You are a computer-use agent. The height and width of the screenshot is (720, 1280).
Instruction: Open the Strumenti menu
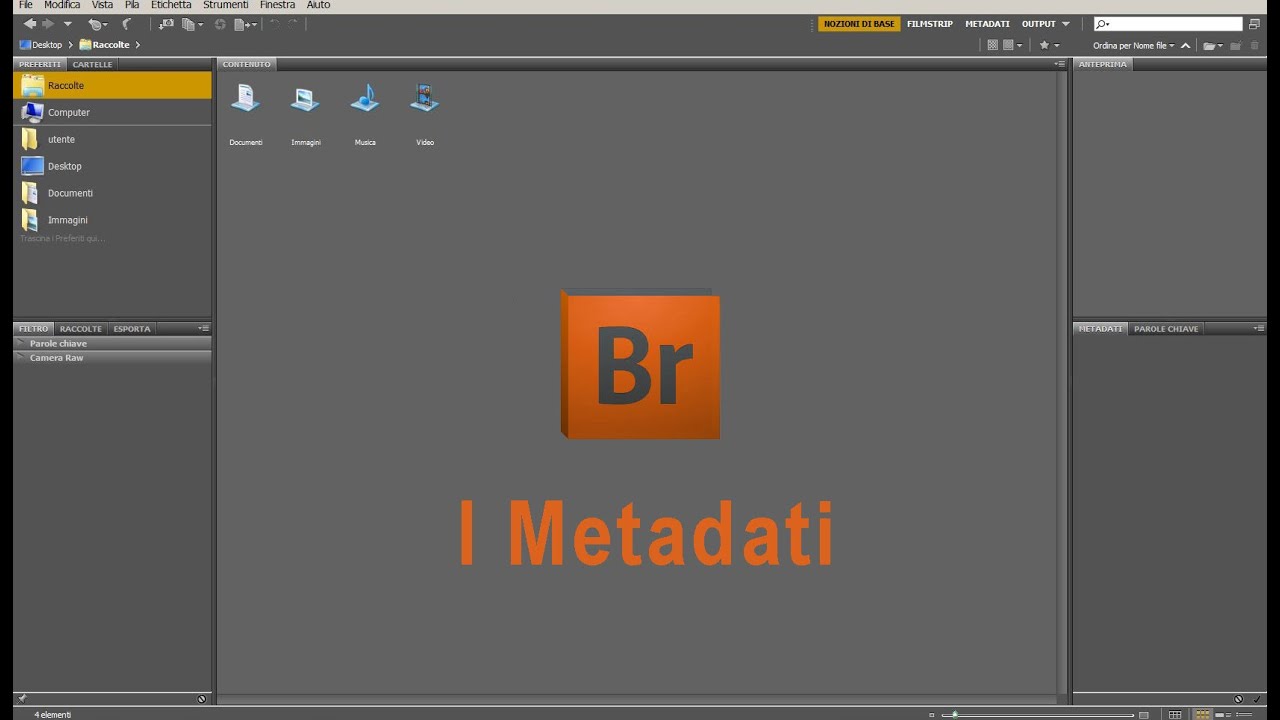point(225,5)
